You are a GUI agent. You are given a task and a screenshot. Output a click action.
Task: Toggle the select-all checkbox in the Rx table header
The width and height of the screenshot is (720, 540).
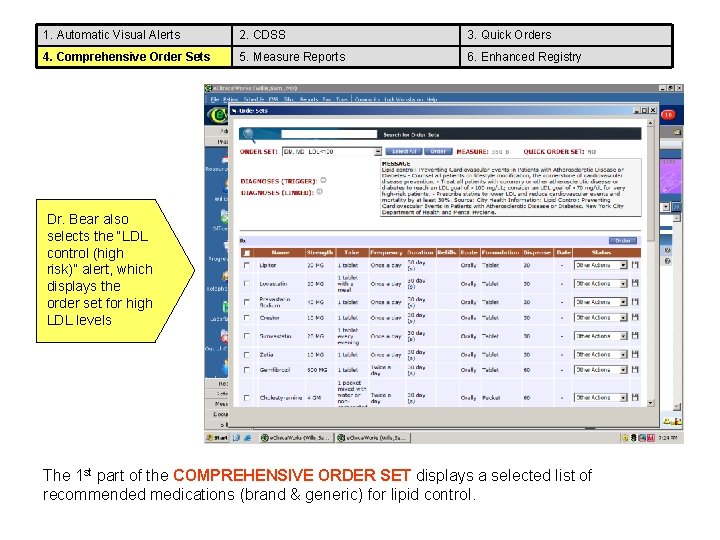coord(247,253)
